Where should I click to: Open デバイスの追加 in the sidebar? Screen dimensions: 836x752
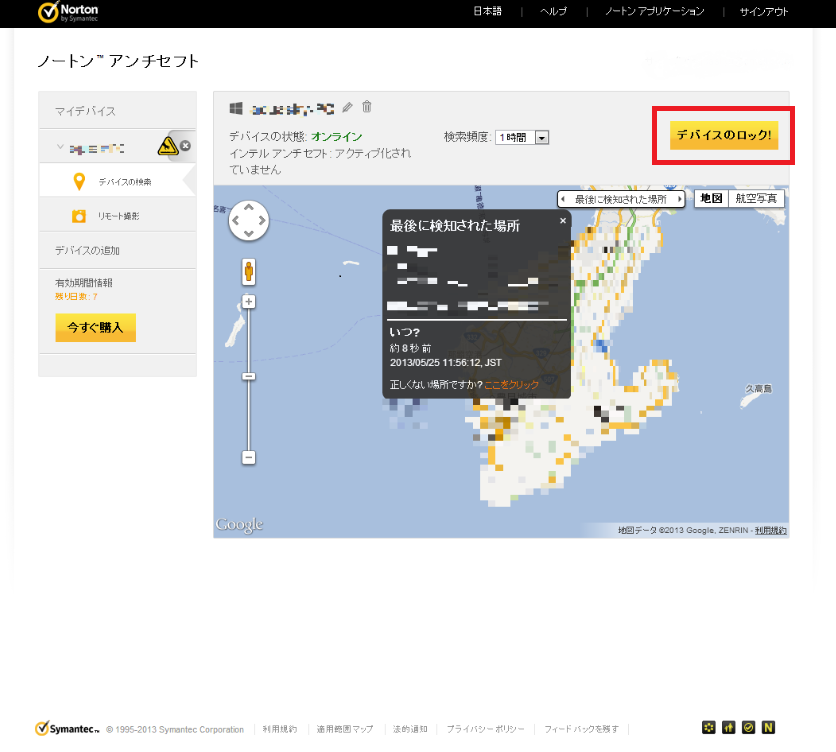(87, 250)
